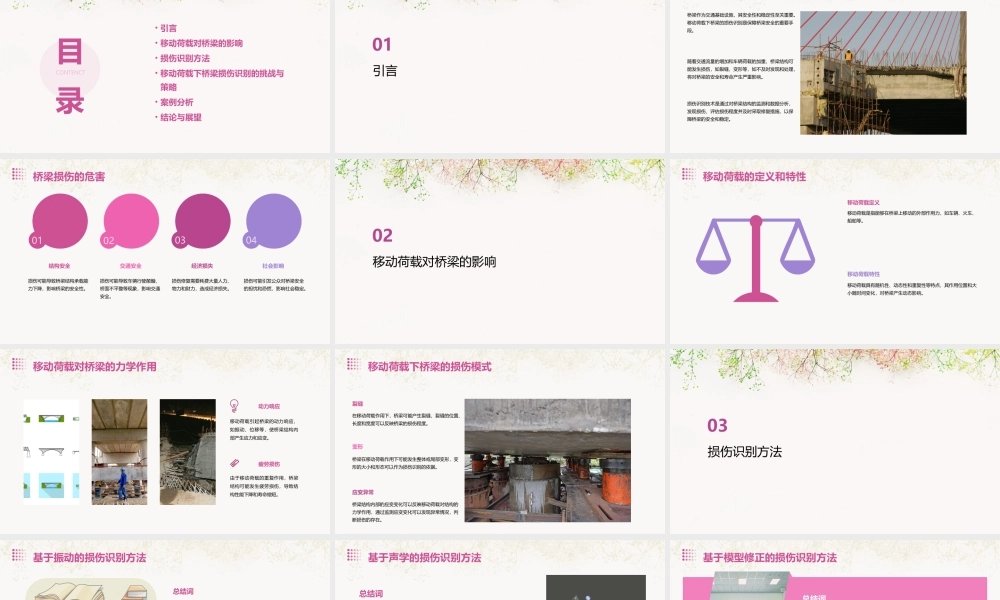Select the 基于振动的损伤识别方法 slide
This screenshot has height=600, width=1000.
[165, 570]
